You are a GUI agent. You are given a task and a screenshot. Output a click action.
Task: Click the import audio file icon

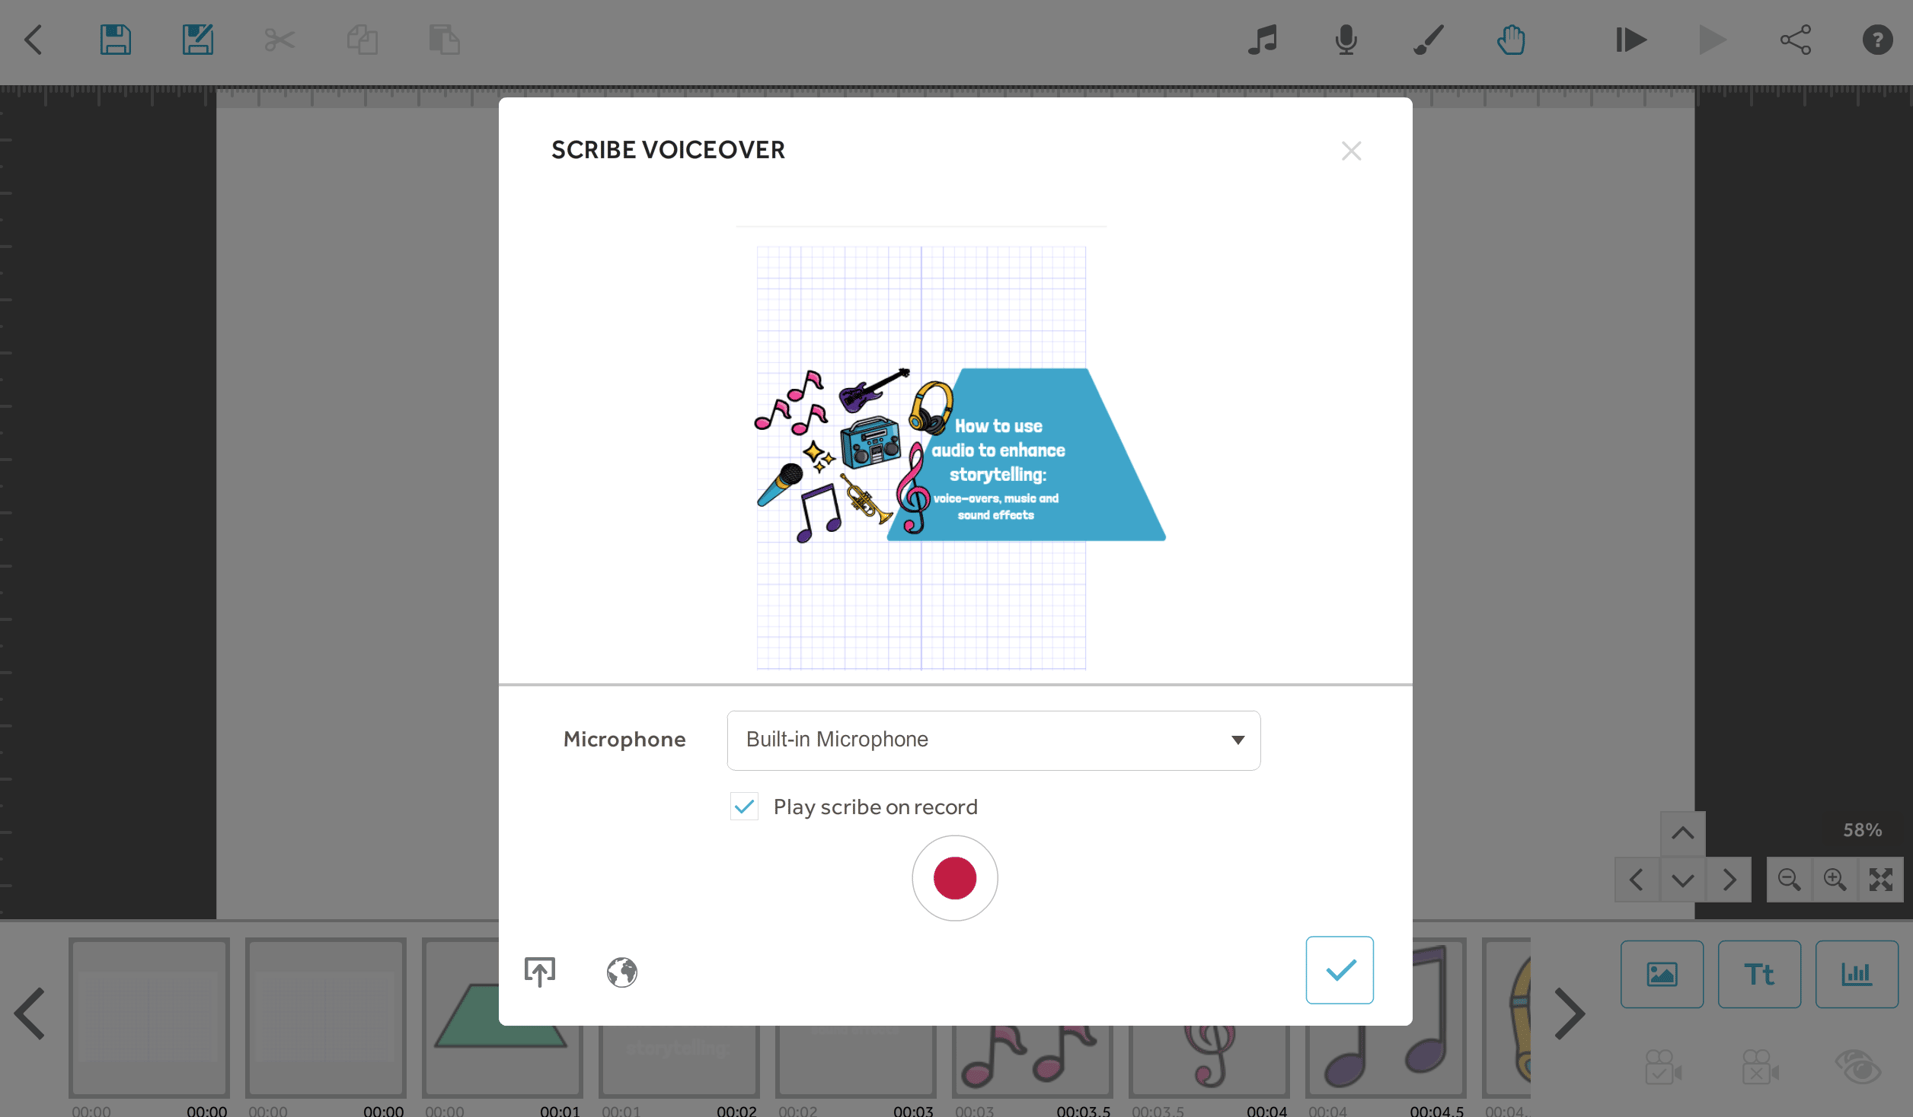540,971
